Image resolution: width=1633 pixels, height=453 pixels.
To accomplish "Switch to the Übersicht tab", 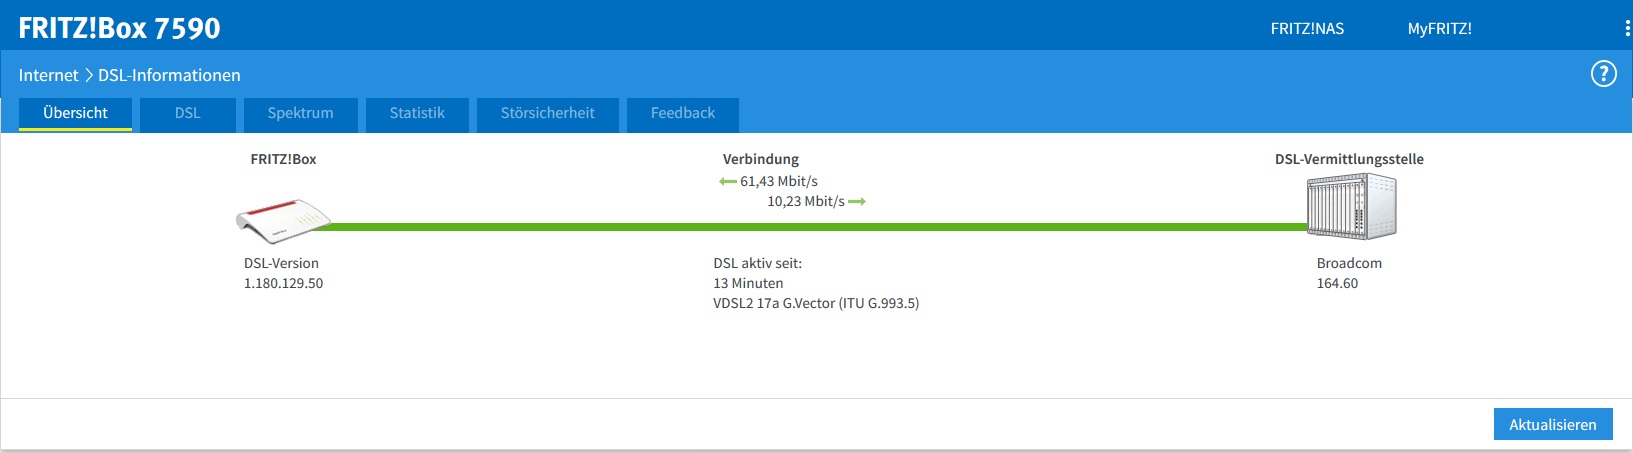I will pyautogui.click(x=75, y=114).
